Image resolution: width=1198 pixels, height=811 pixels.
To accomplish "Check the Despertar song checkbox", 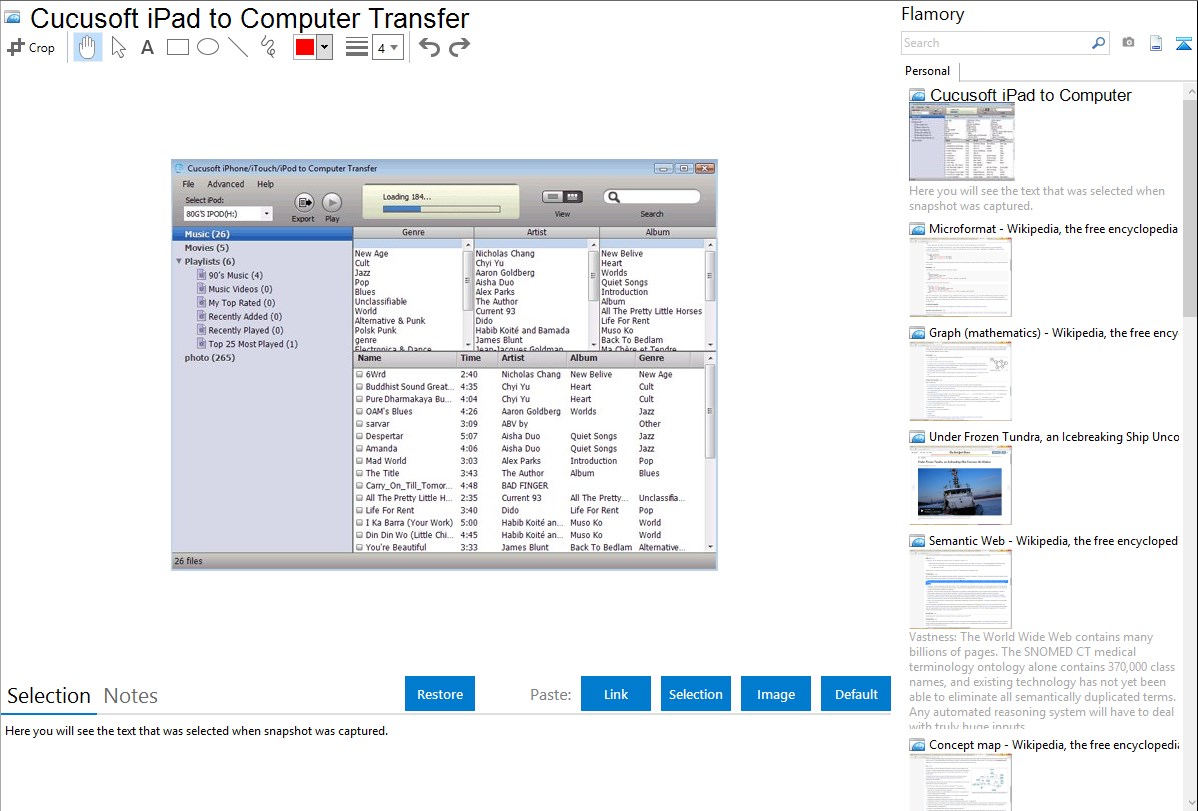I will [359, 436].
